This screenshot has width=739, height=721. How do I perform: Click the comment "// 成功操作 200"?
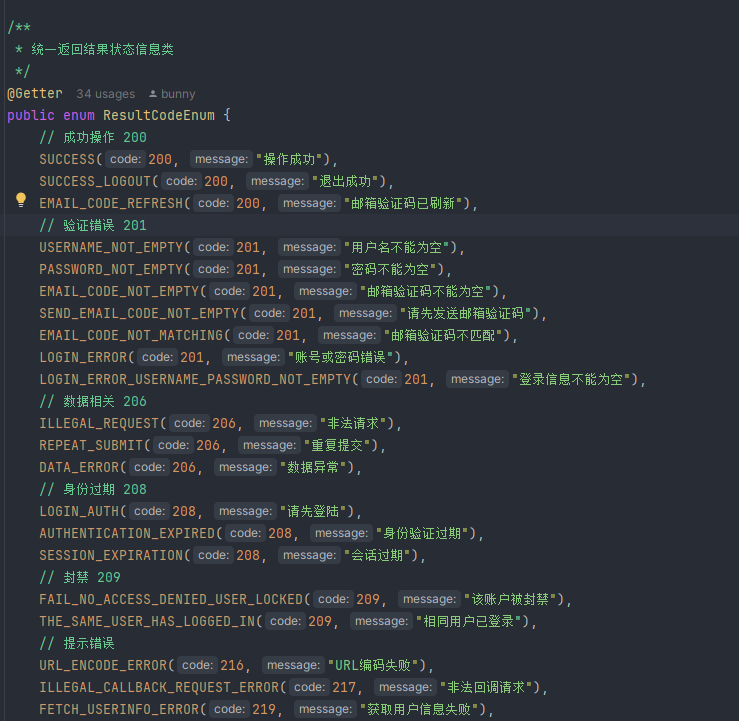pyautogui.click(x=93, y=138)
